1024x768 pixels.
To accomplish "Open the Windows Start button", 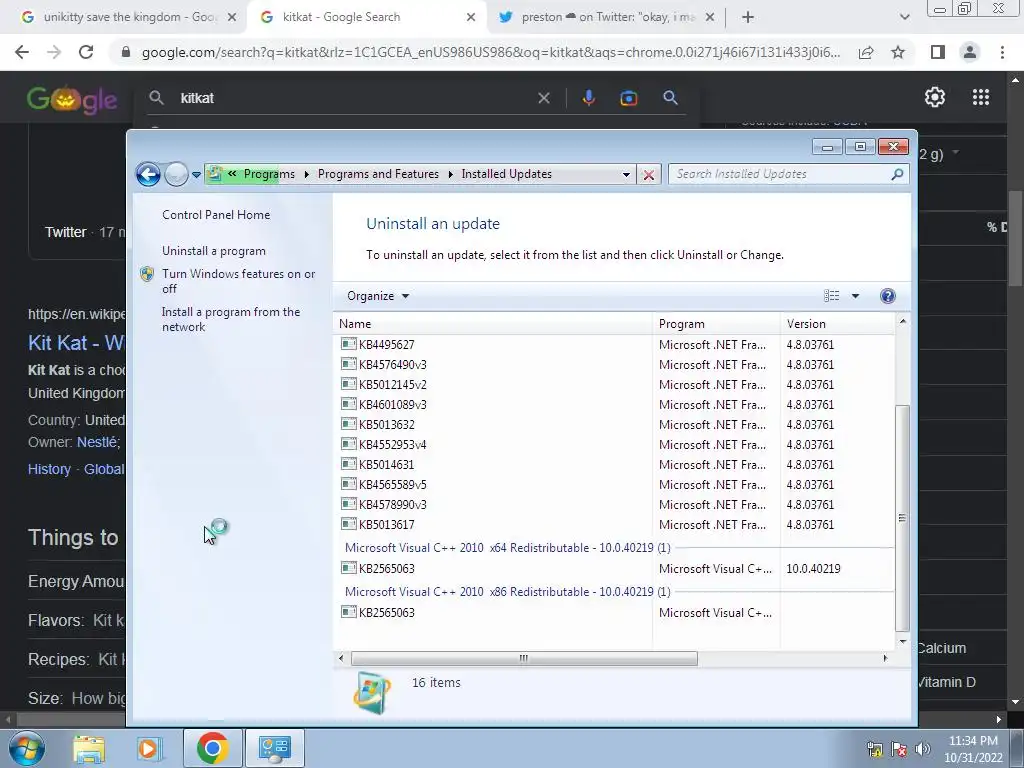I will pyautogui.click(x=26, y=748).
